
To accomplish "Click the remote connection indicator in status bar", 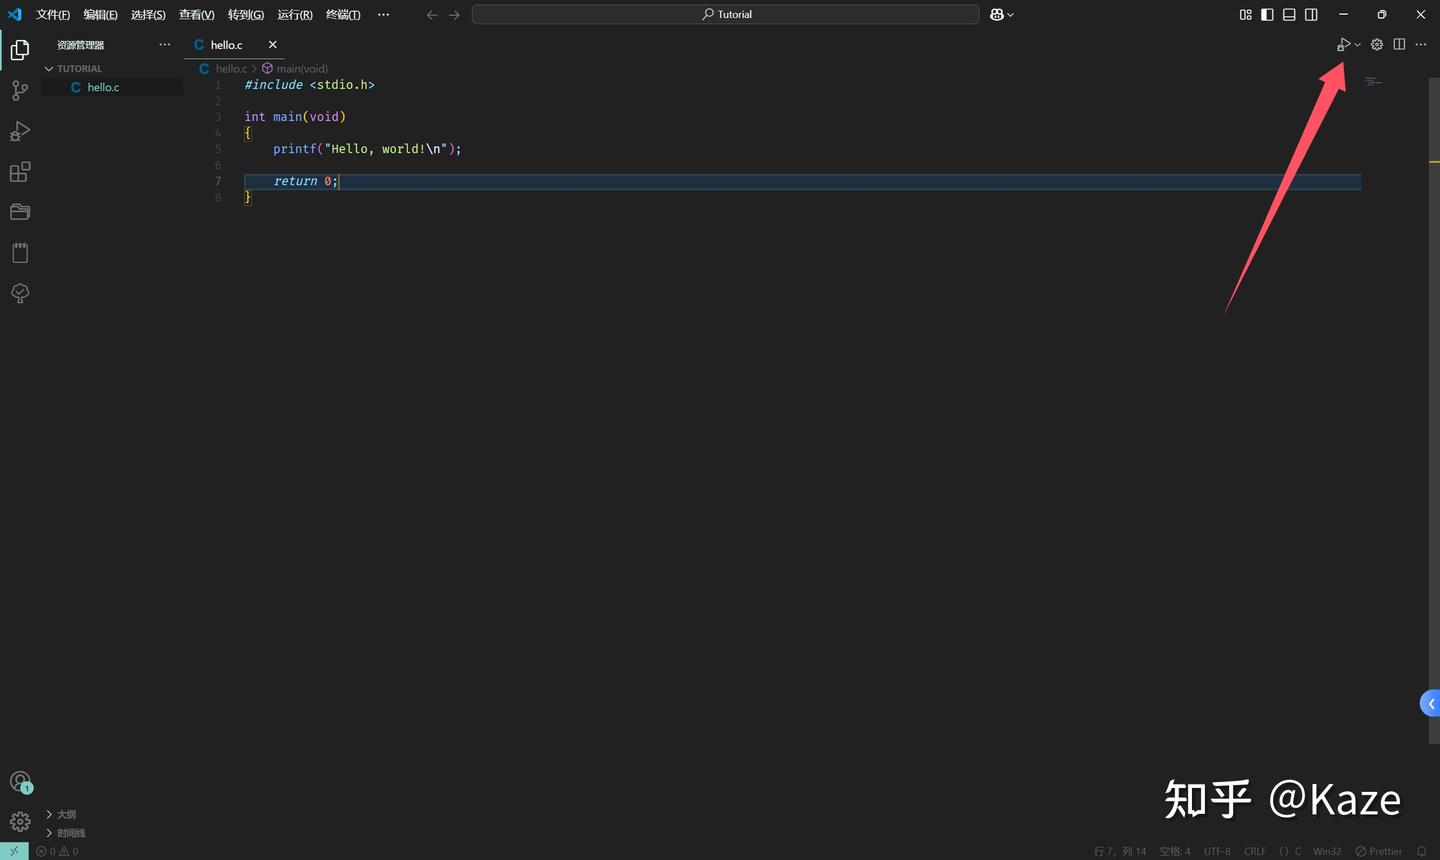I will point(13,851).
